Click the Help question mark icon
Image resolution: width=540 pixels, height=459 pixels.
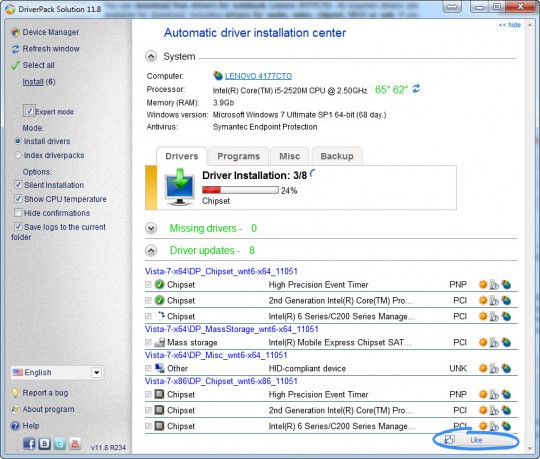pyautogui.click(x=15, y=426)
